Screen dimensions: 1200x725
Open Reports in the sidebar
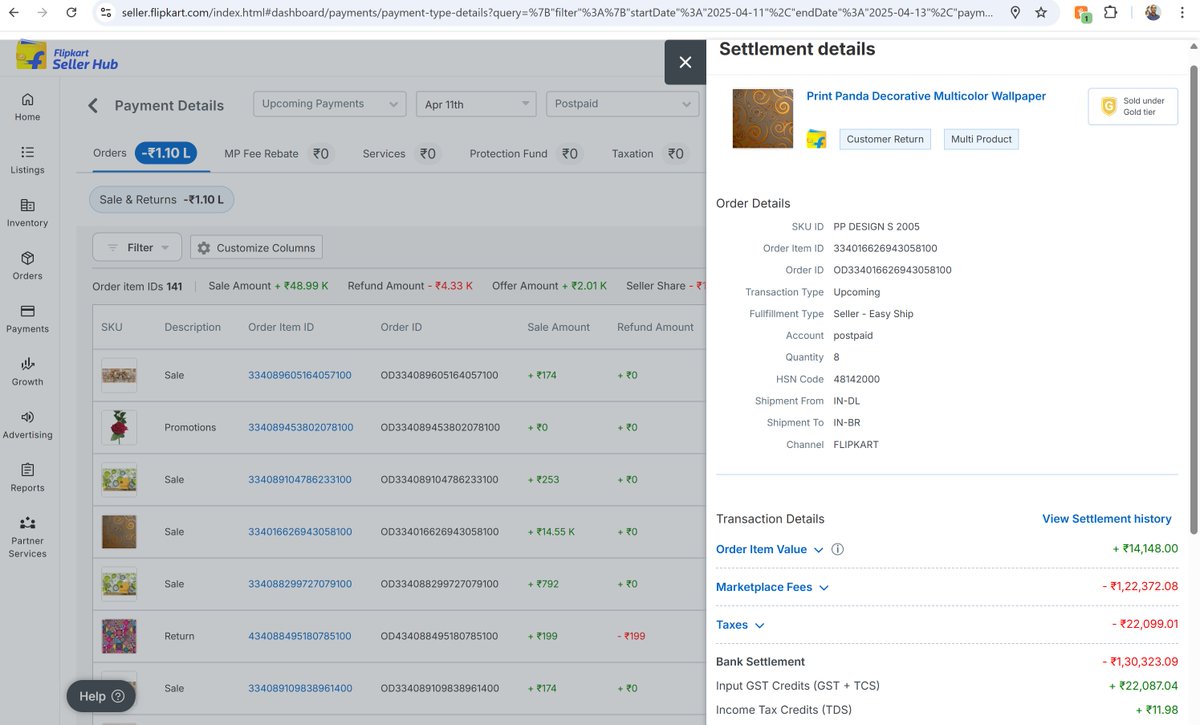[x=27, y=478]
